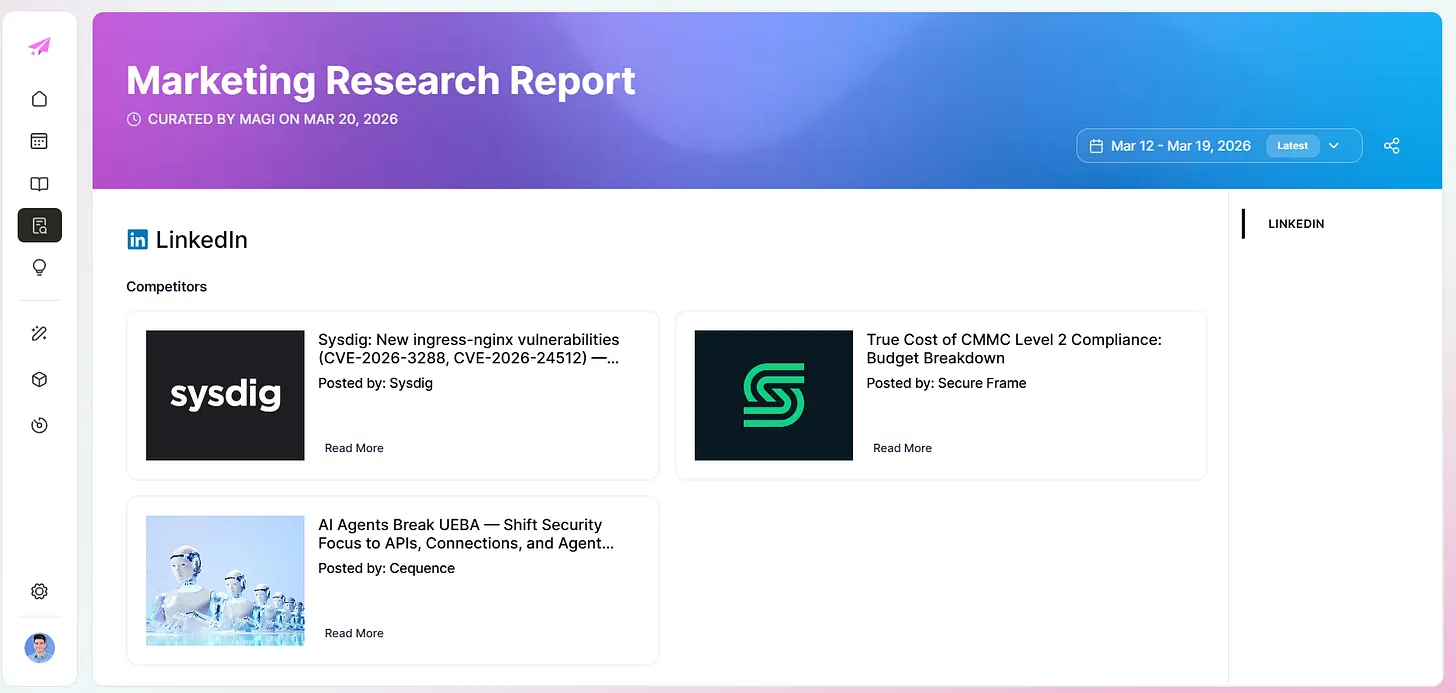Open the calendar icon in sidebar
1456x693 pixels.
pos(39,141)
